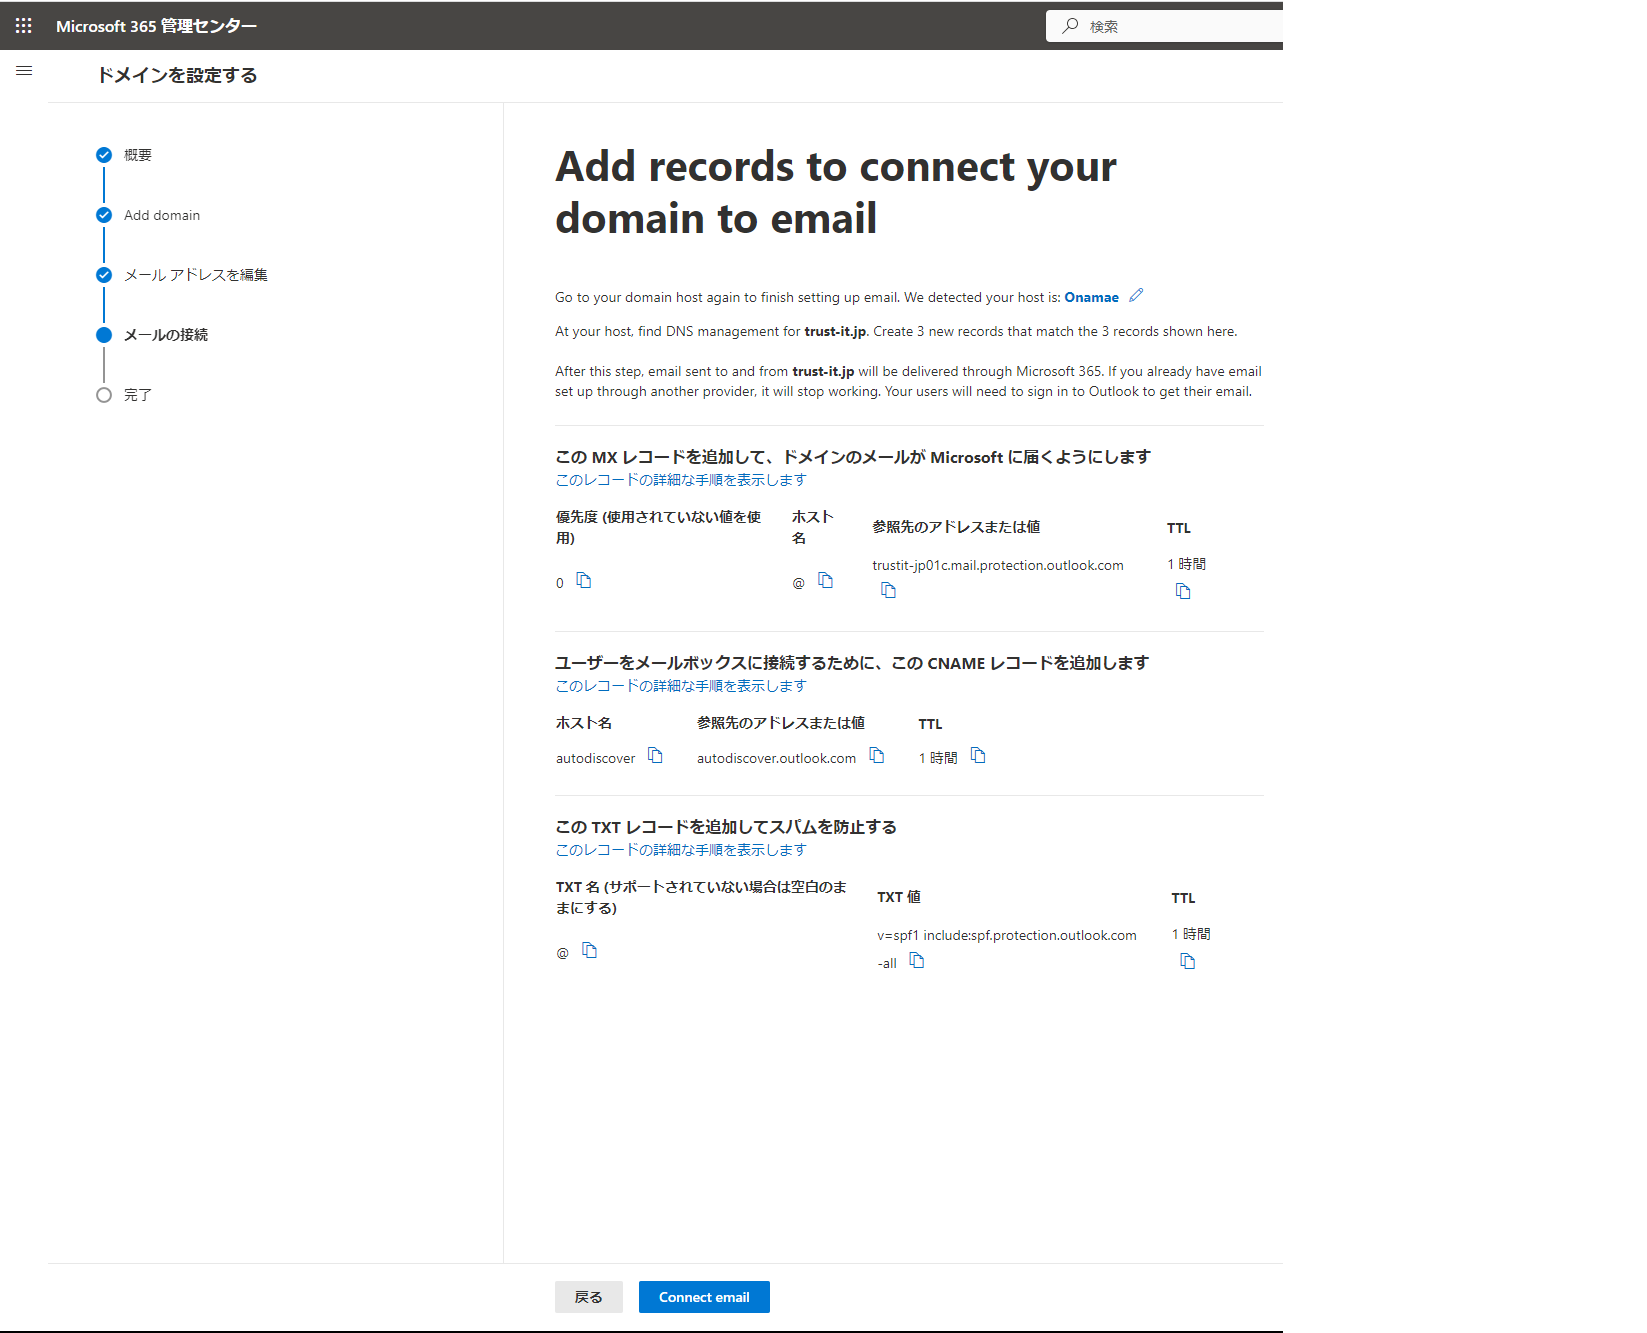
Task: Copy the TXT name @
Action: [590, 951]
